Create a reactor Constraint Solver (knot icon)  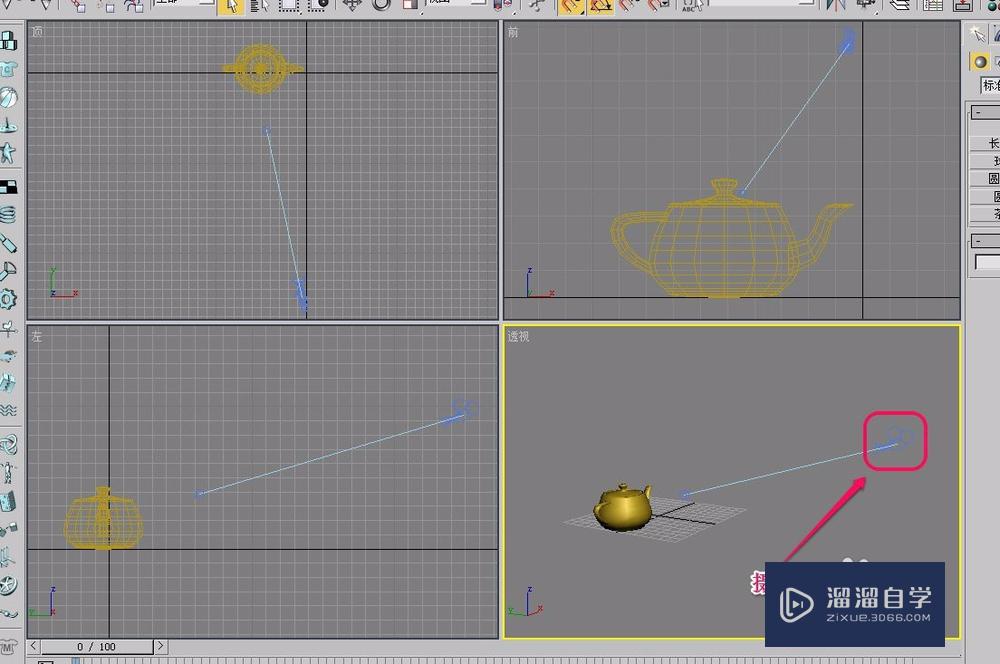point(8,444)
